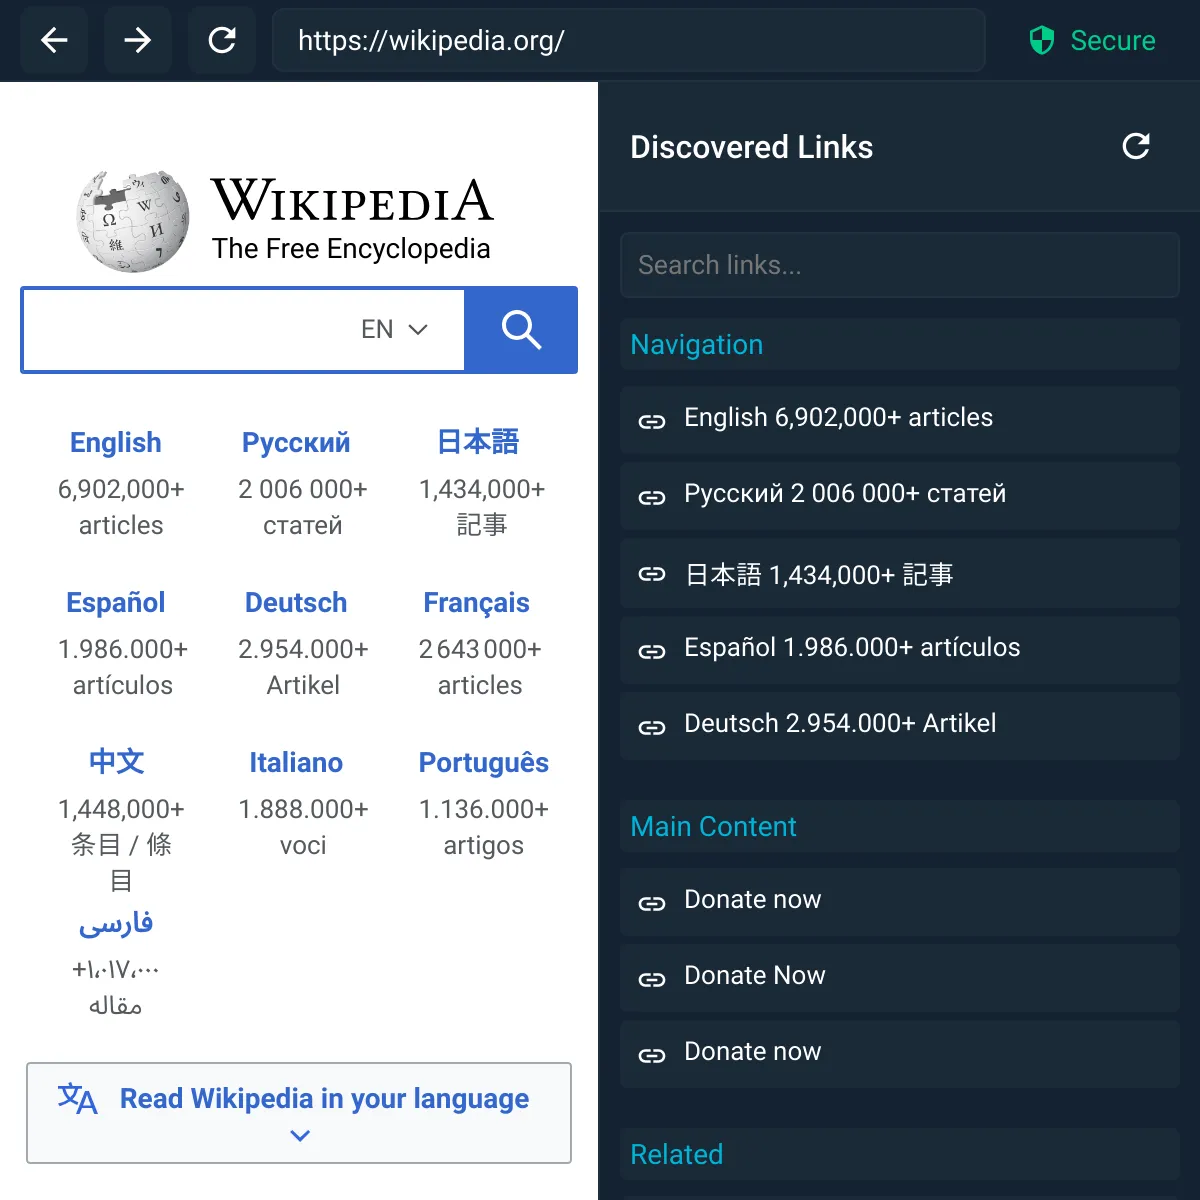Click the Wikipedia globe logo
This screenshot has height=1200, width=1200.
(x=133, y=221)
